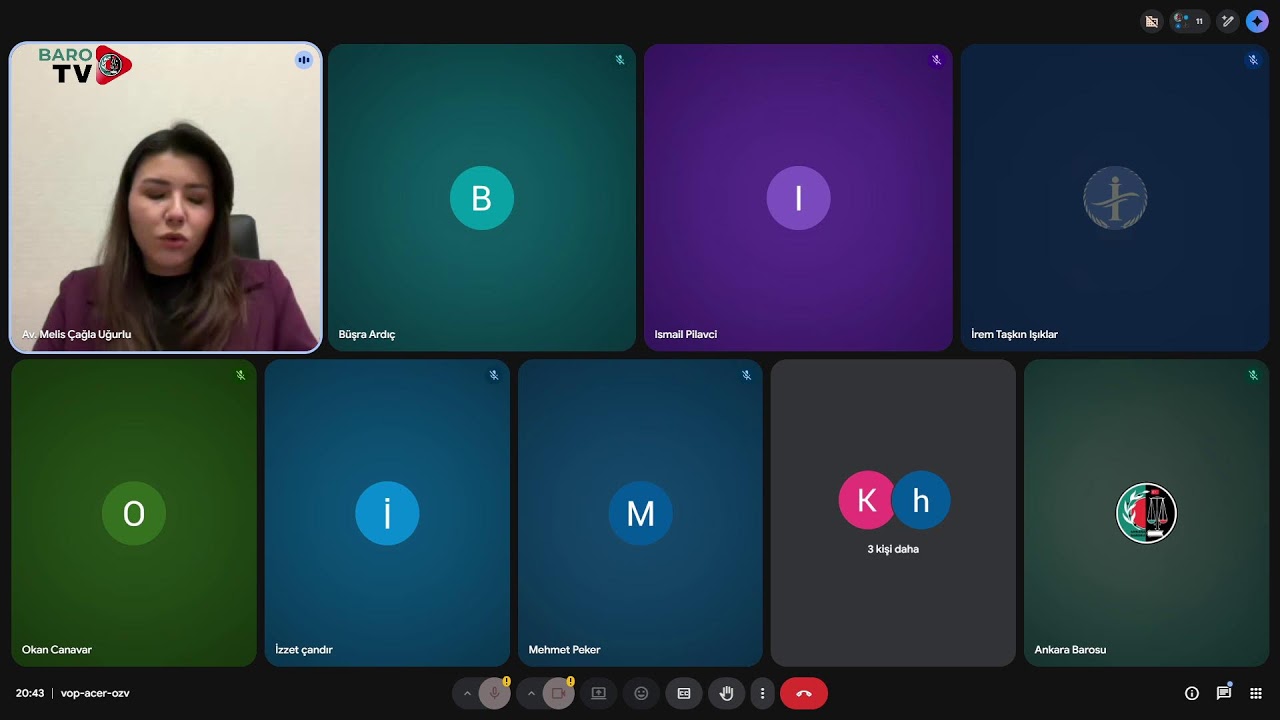Expand audio settings arrow beside the microphone
This screenshot has height=720, width=1280.
point(467,693)
